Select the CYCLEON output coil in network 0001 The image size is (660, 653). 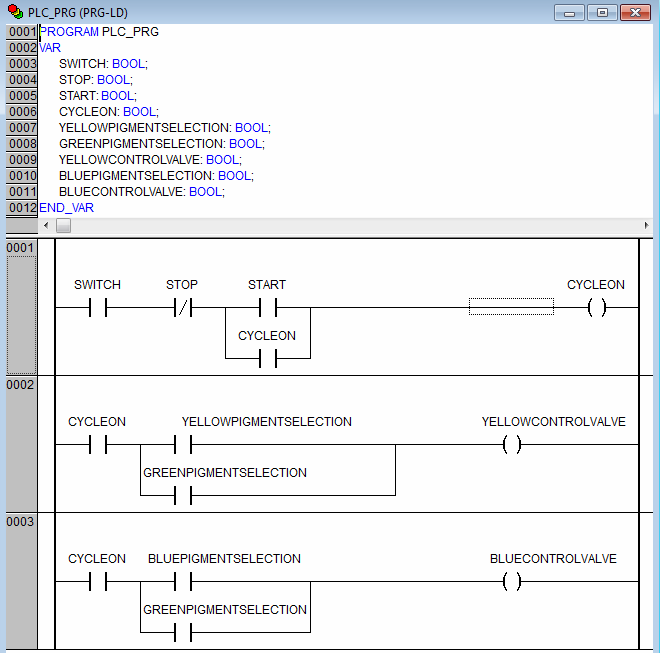click(596, 307)
